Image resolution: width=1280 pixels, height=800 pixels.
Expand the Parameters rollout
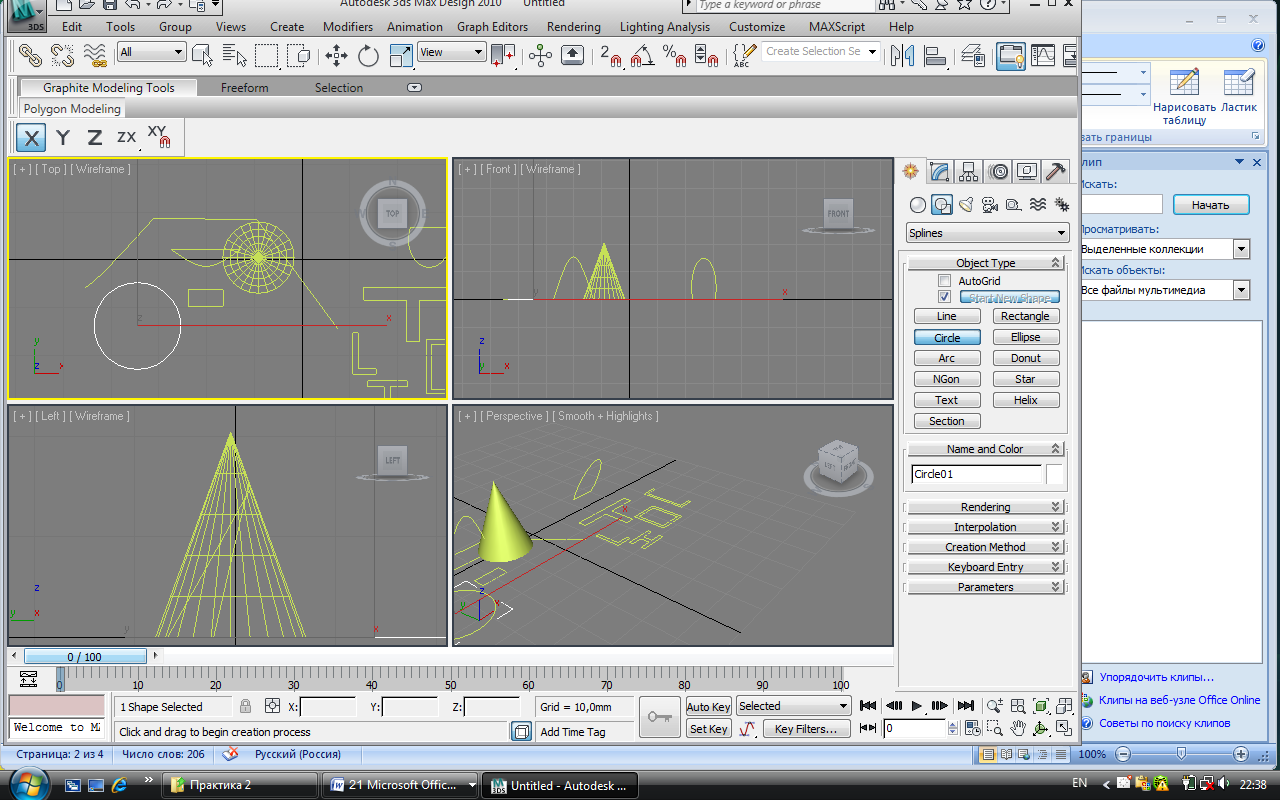click(985, 587)
